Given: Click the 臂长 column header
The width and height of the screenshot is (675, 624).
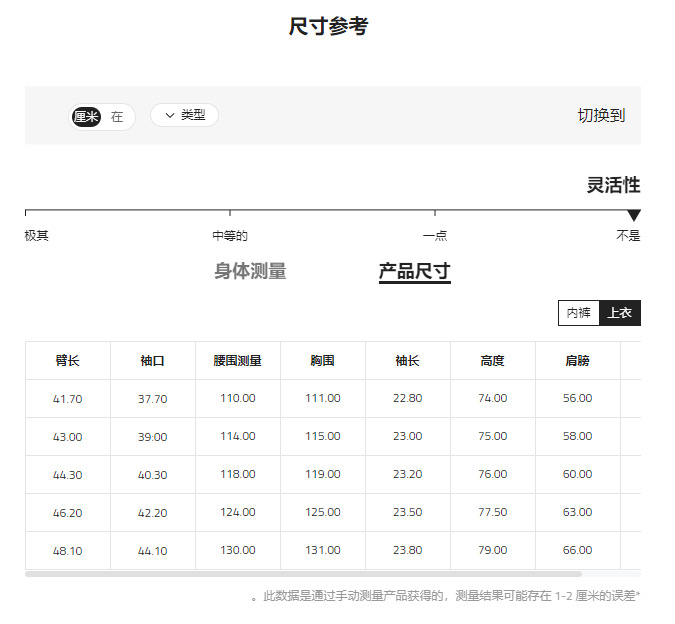Looking at the screenshot, I should (68, 361).
